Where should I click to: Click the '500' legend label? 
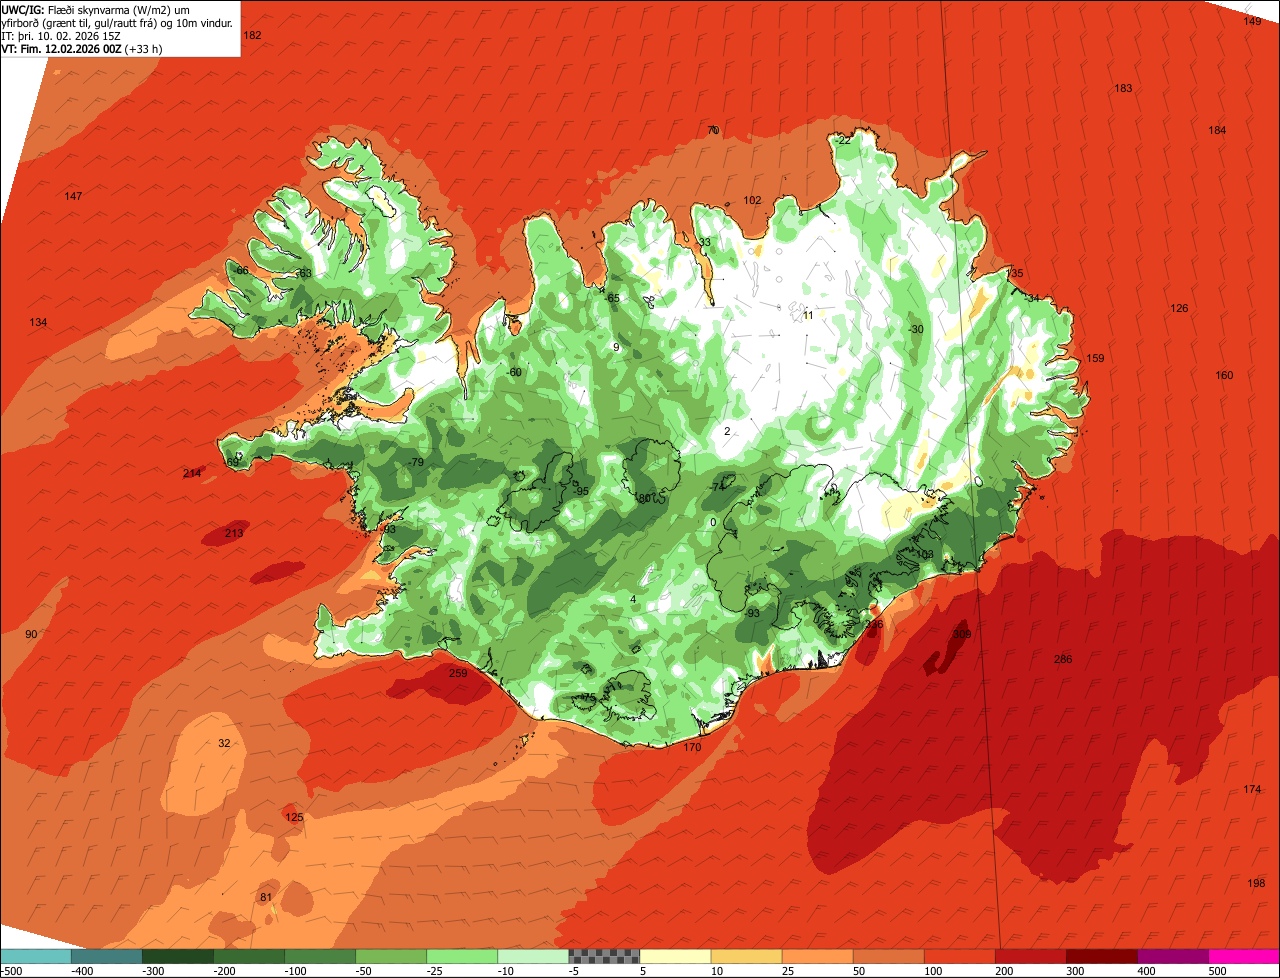pyautogui.click(x=1217, y=970)
